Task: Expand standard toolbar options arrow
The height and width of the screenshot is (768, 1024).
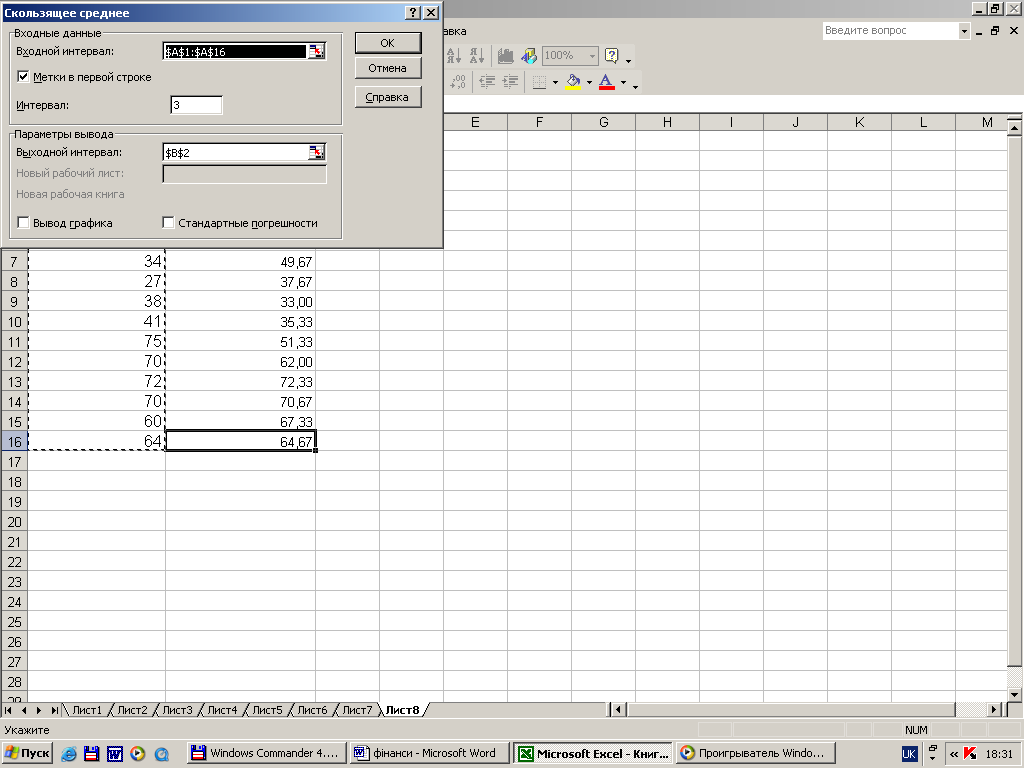Action: coord(628,60)
